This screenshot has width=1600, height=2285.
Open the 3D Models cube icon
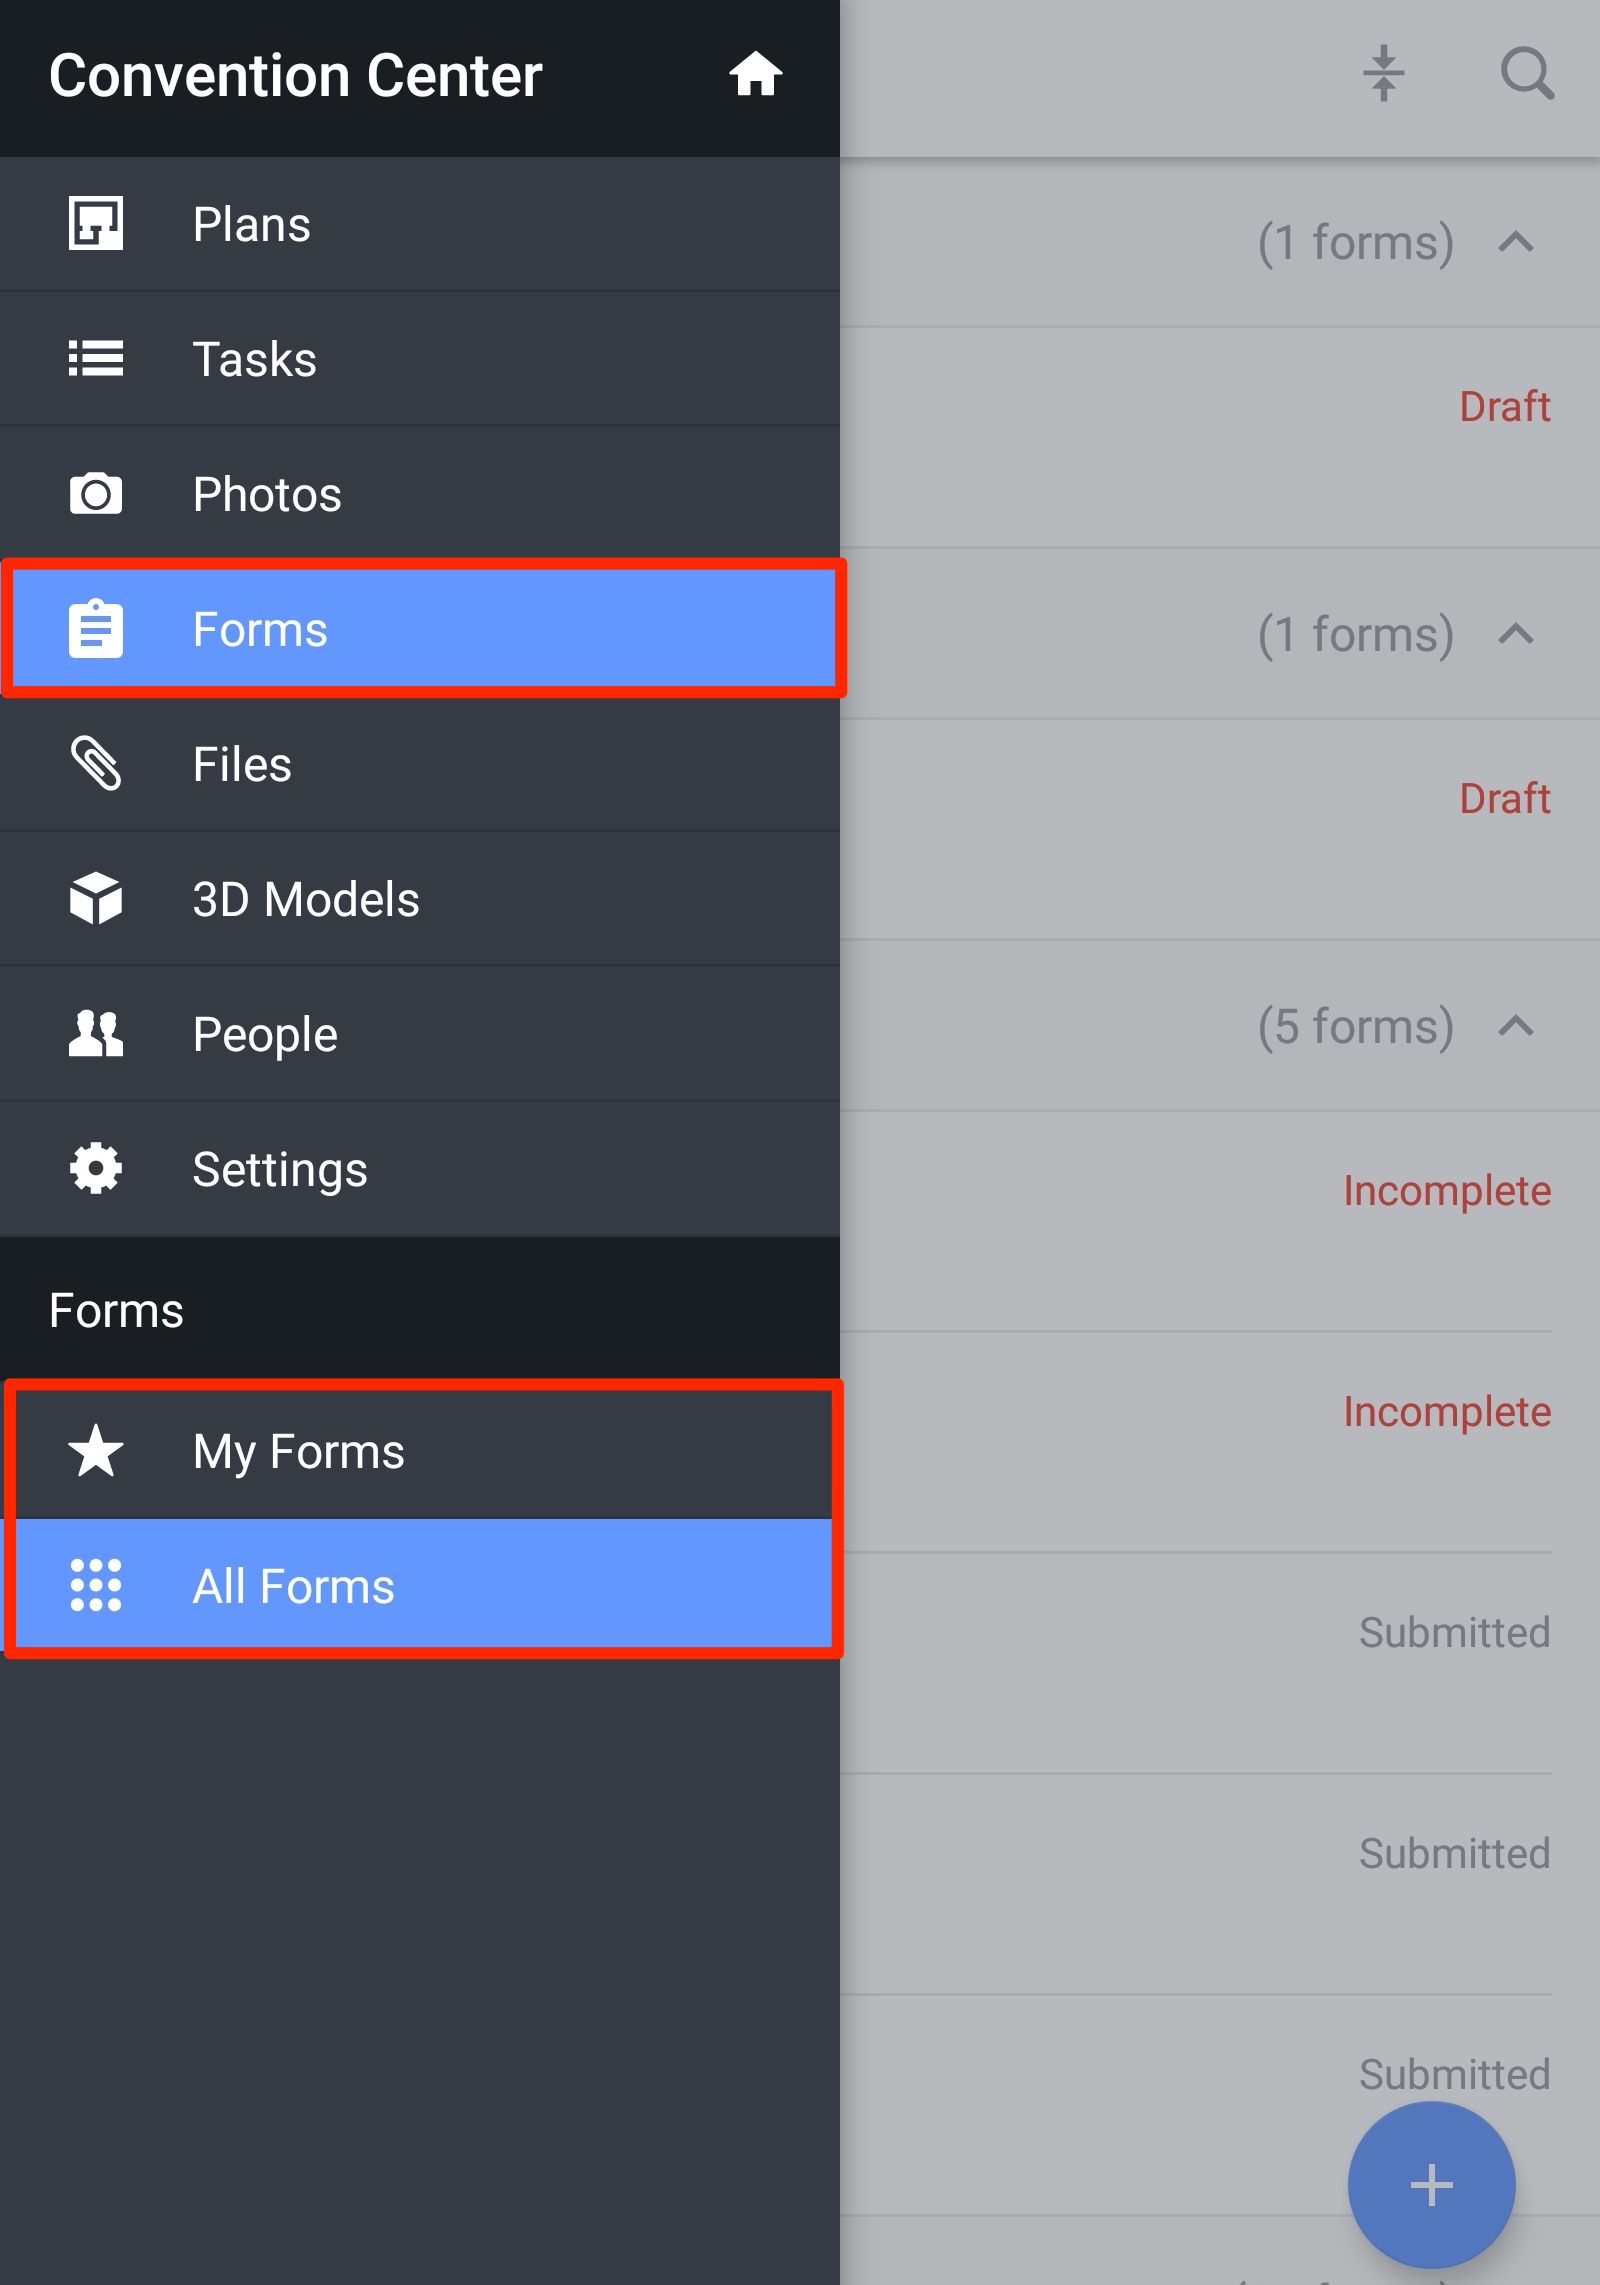point(96,899)
